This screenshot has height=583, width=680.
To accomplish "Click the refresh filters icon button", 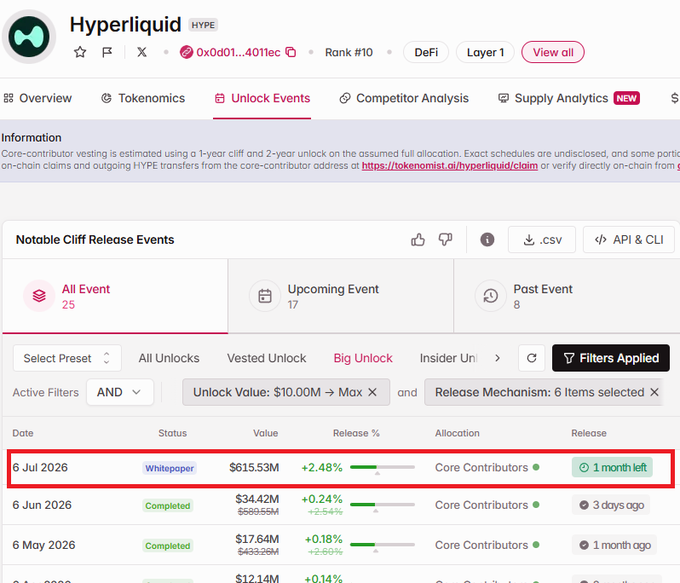I will (x=532, y=358).
